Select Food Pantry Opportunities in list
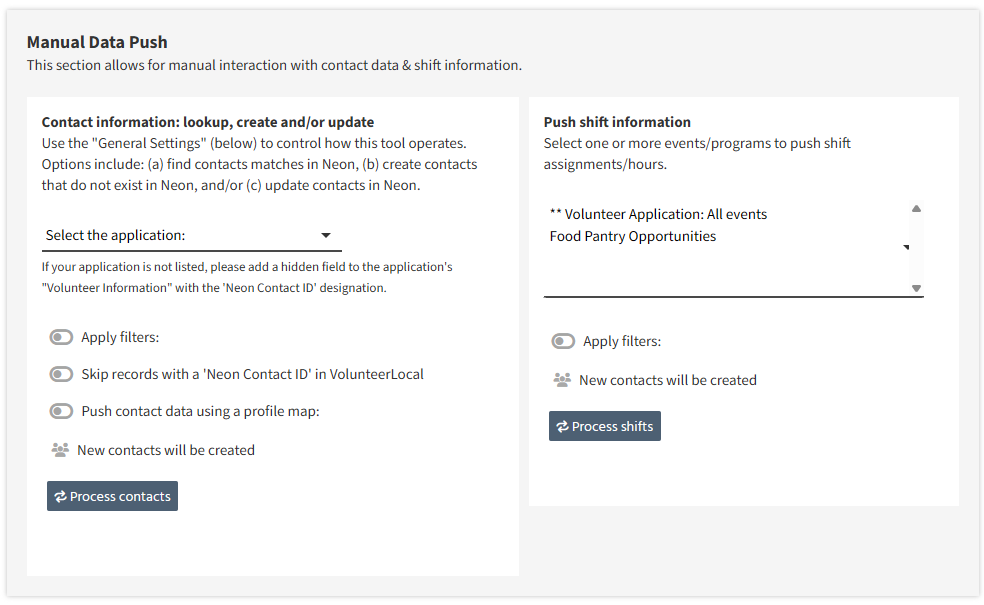 point(633,237)
